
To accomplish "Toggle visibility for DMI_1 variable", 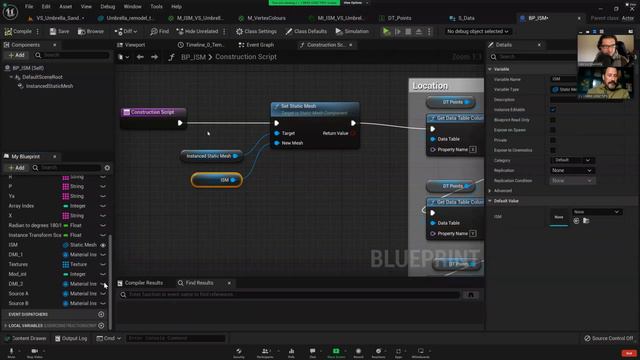I will pyautogui.click(x=103, y=255).
